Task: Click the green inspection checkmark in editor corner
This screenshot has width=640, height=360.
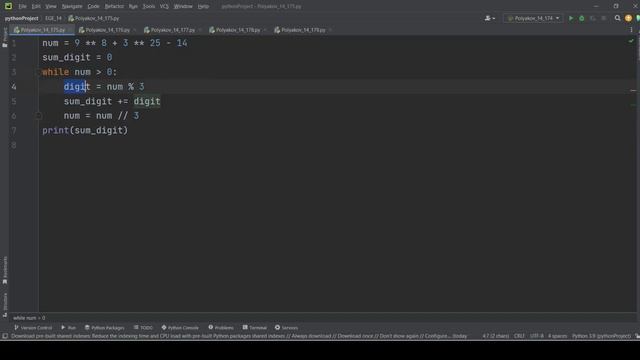Action: [631, 41]
